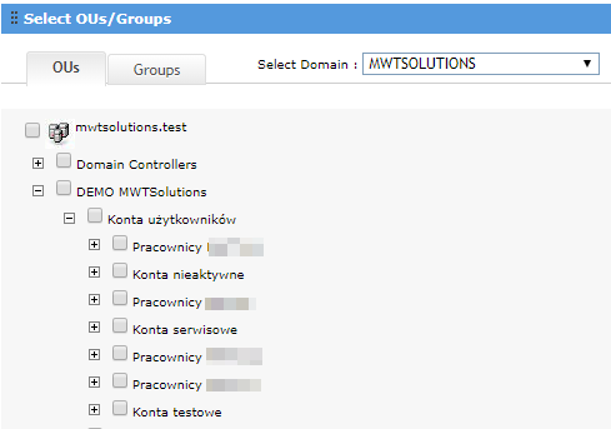This screenshot has height=429, width=611.
Task: Open the Select Domain dropdown
Action: point(480,64)
